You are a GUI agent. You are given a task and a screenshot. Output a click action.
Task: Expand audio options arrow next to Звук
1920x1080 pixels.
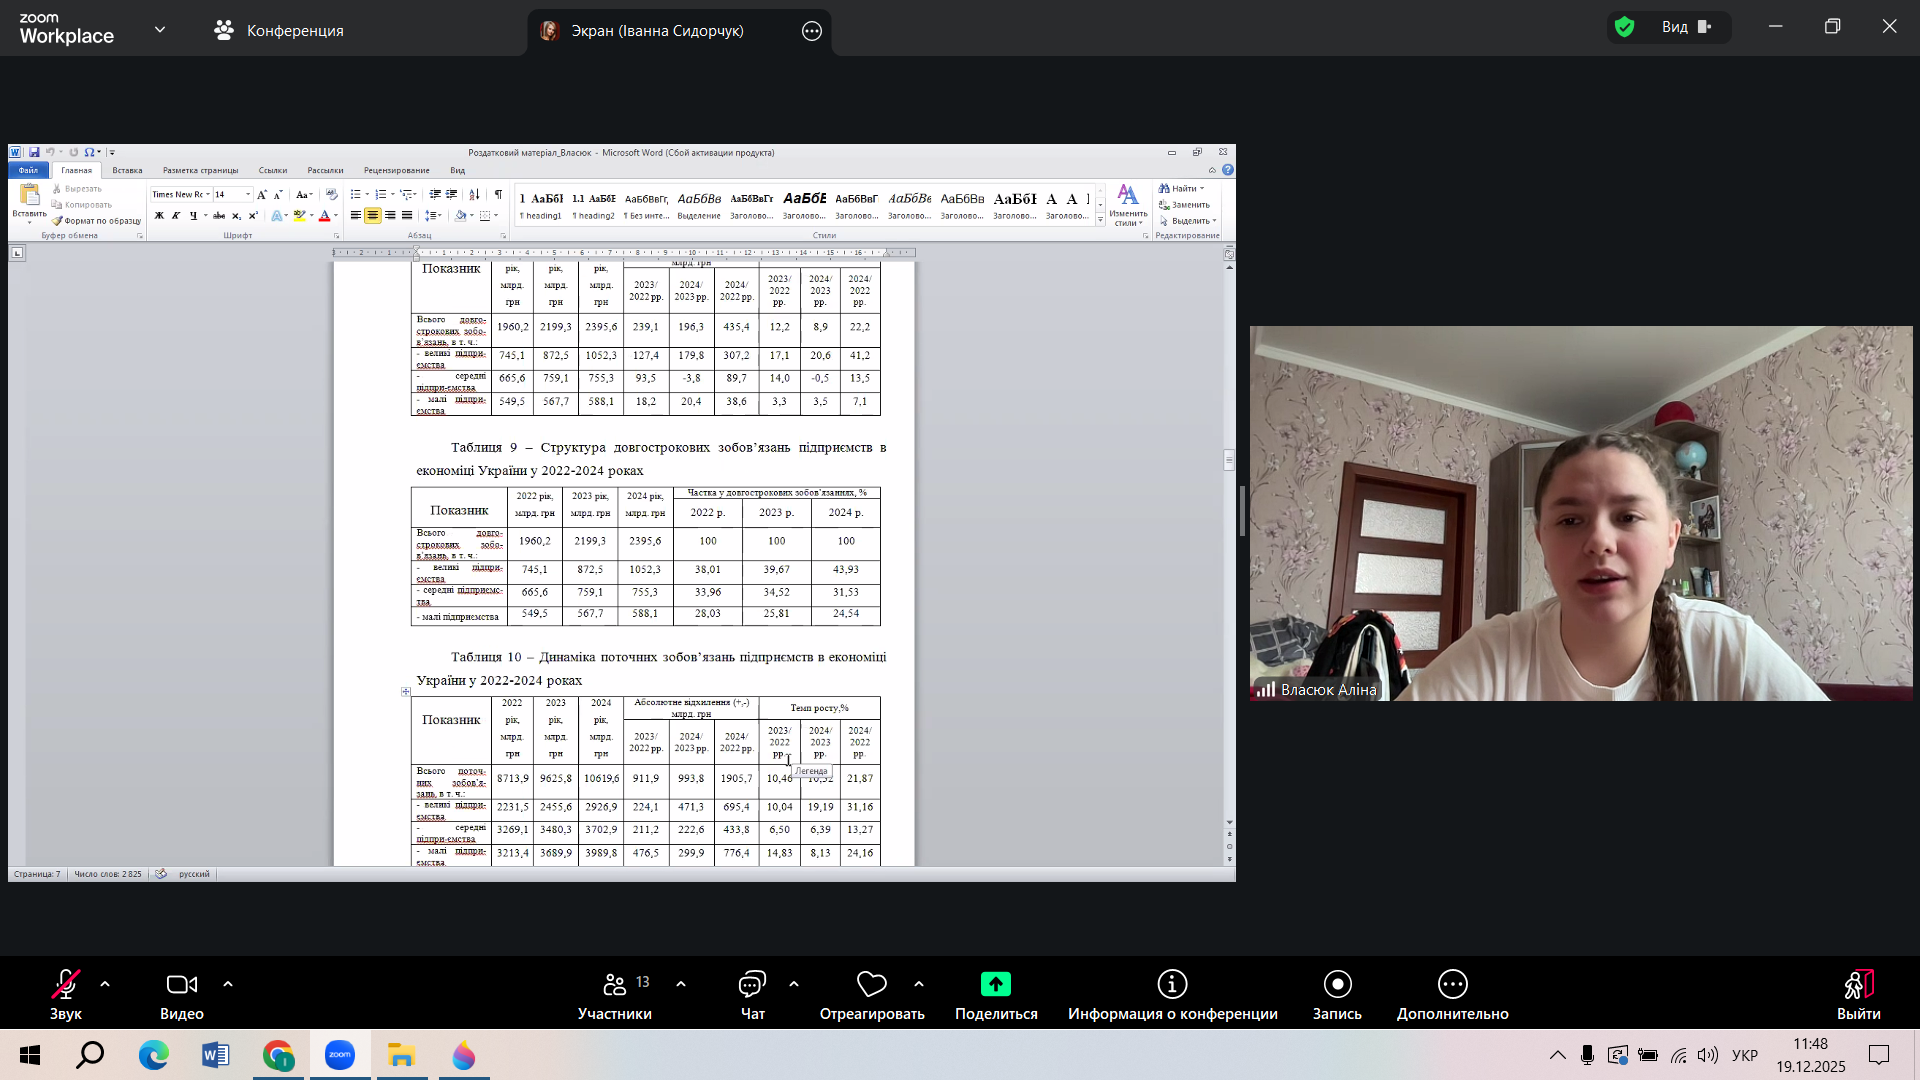click(105, 985)
